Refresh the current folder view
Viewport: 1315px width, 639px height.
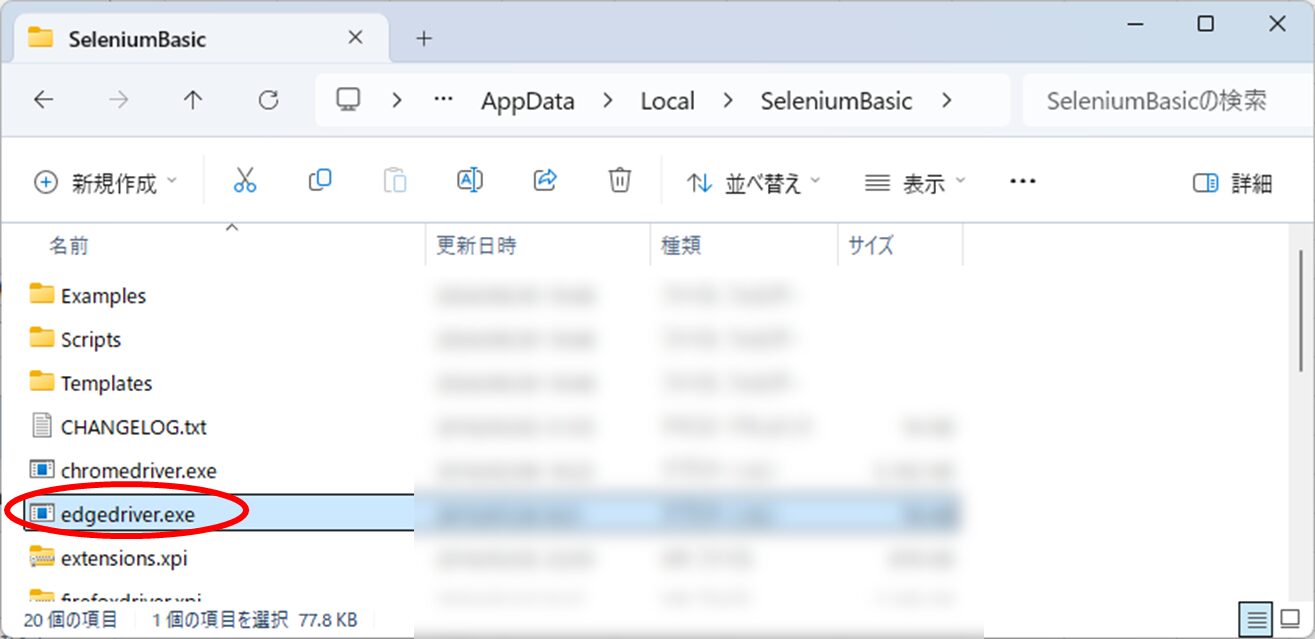(x=268, y=100)
